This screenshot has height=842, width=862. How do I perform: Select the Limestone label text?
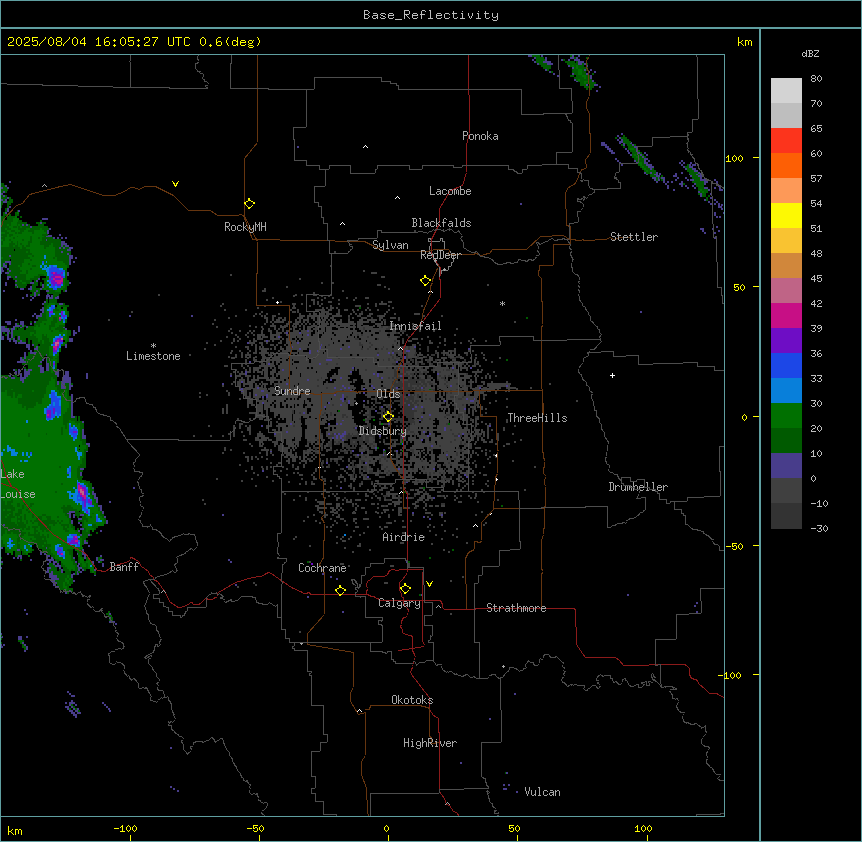(153, 356)
